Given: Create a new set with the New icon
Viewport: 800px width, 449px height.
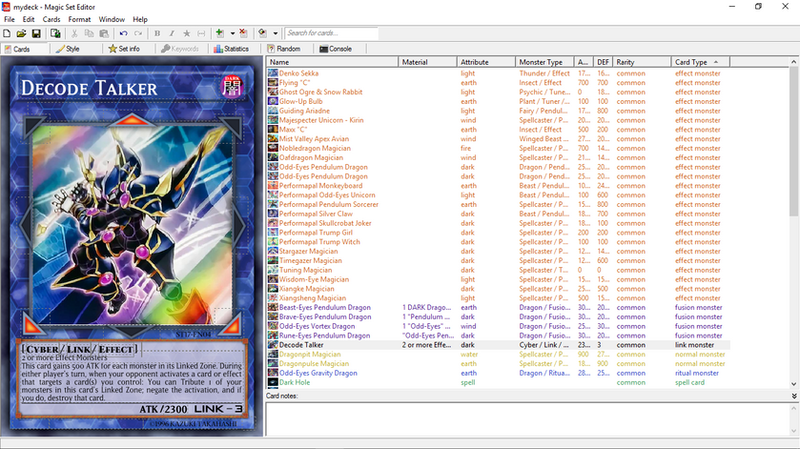Looking at the screenshot, I should coord(7,34).
